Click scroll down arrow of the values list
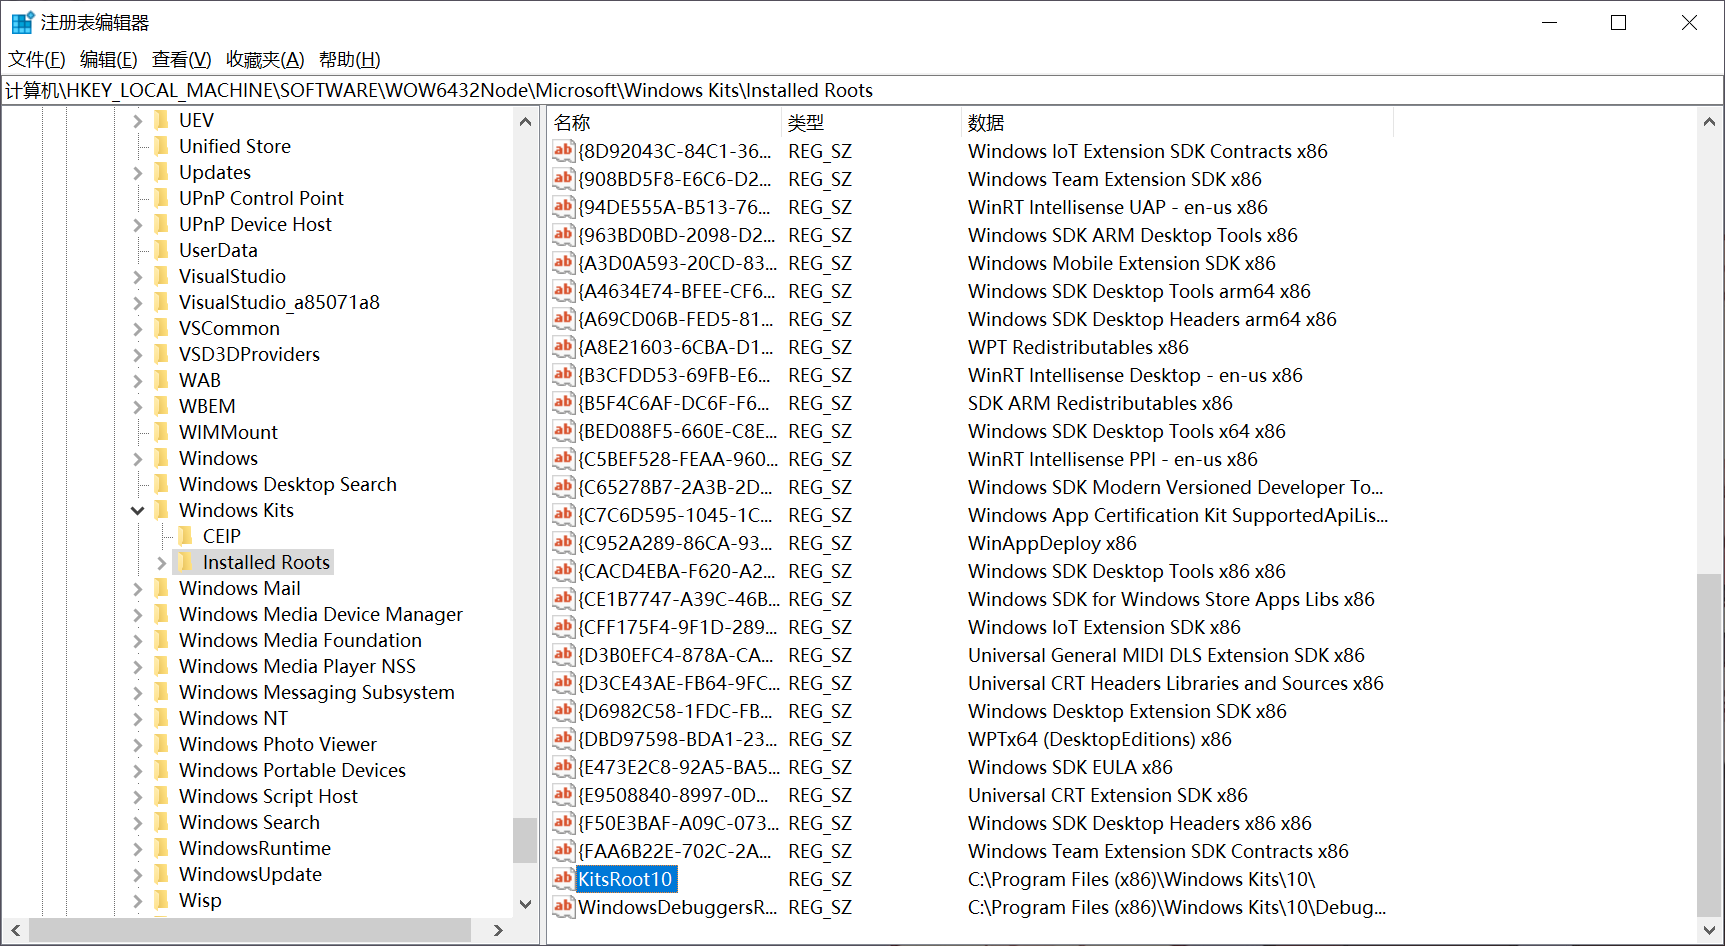 1709,930
